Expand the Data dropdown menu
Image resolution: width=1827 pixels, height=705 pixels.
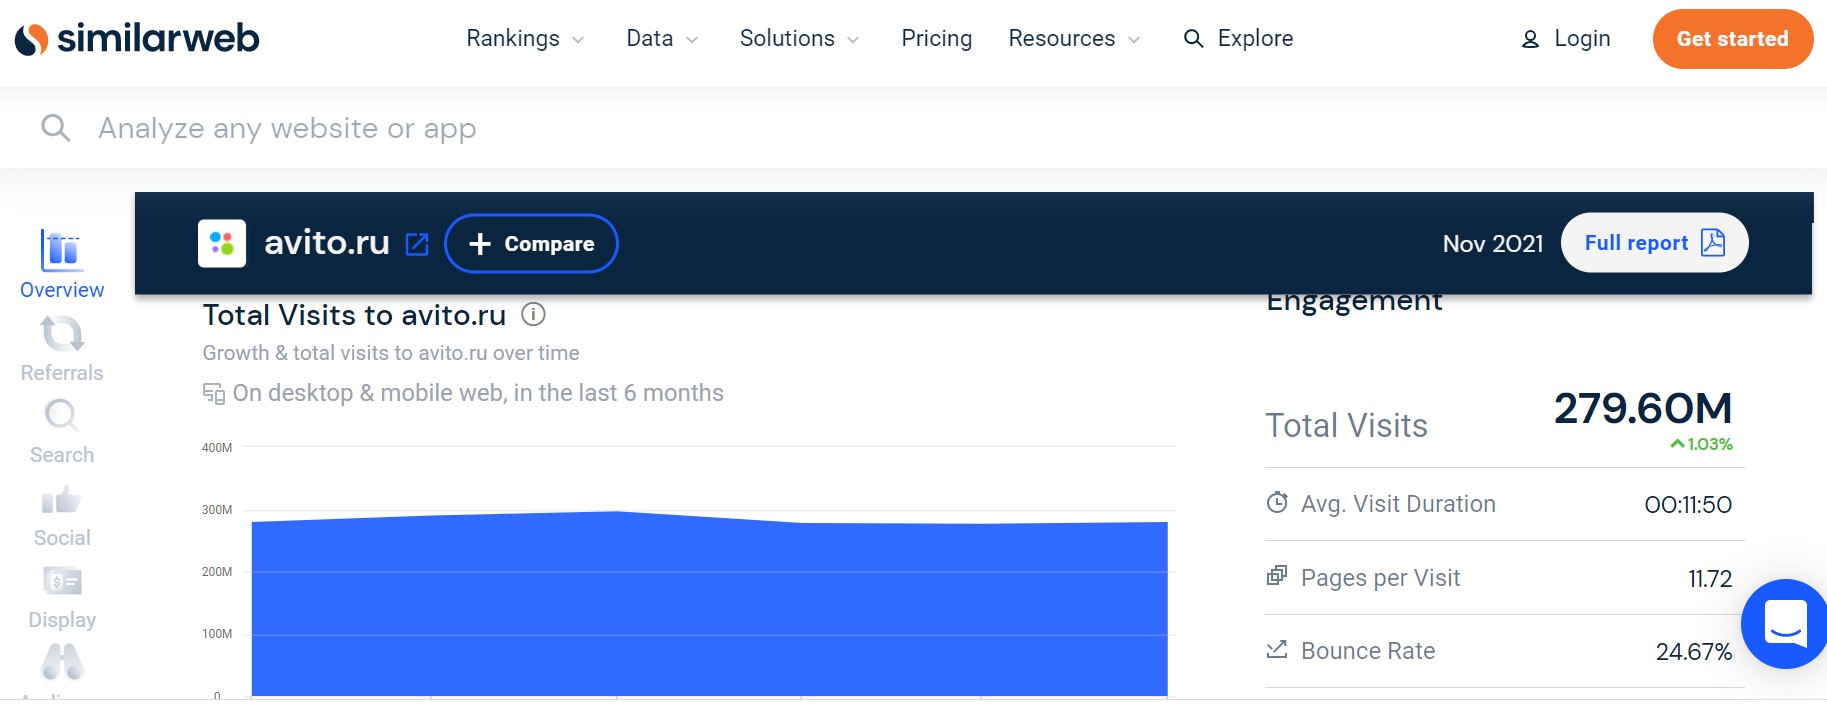pos(661,39)
